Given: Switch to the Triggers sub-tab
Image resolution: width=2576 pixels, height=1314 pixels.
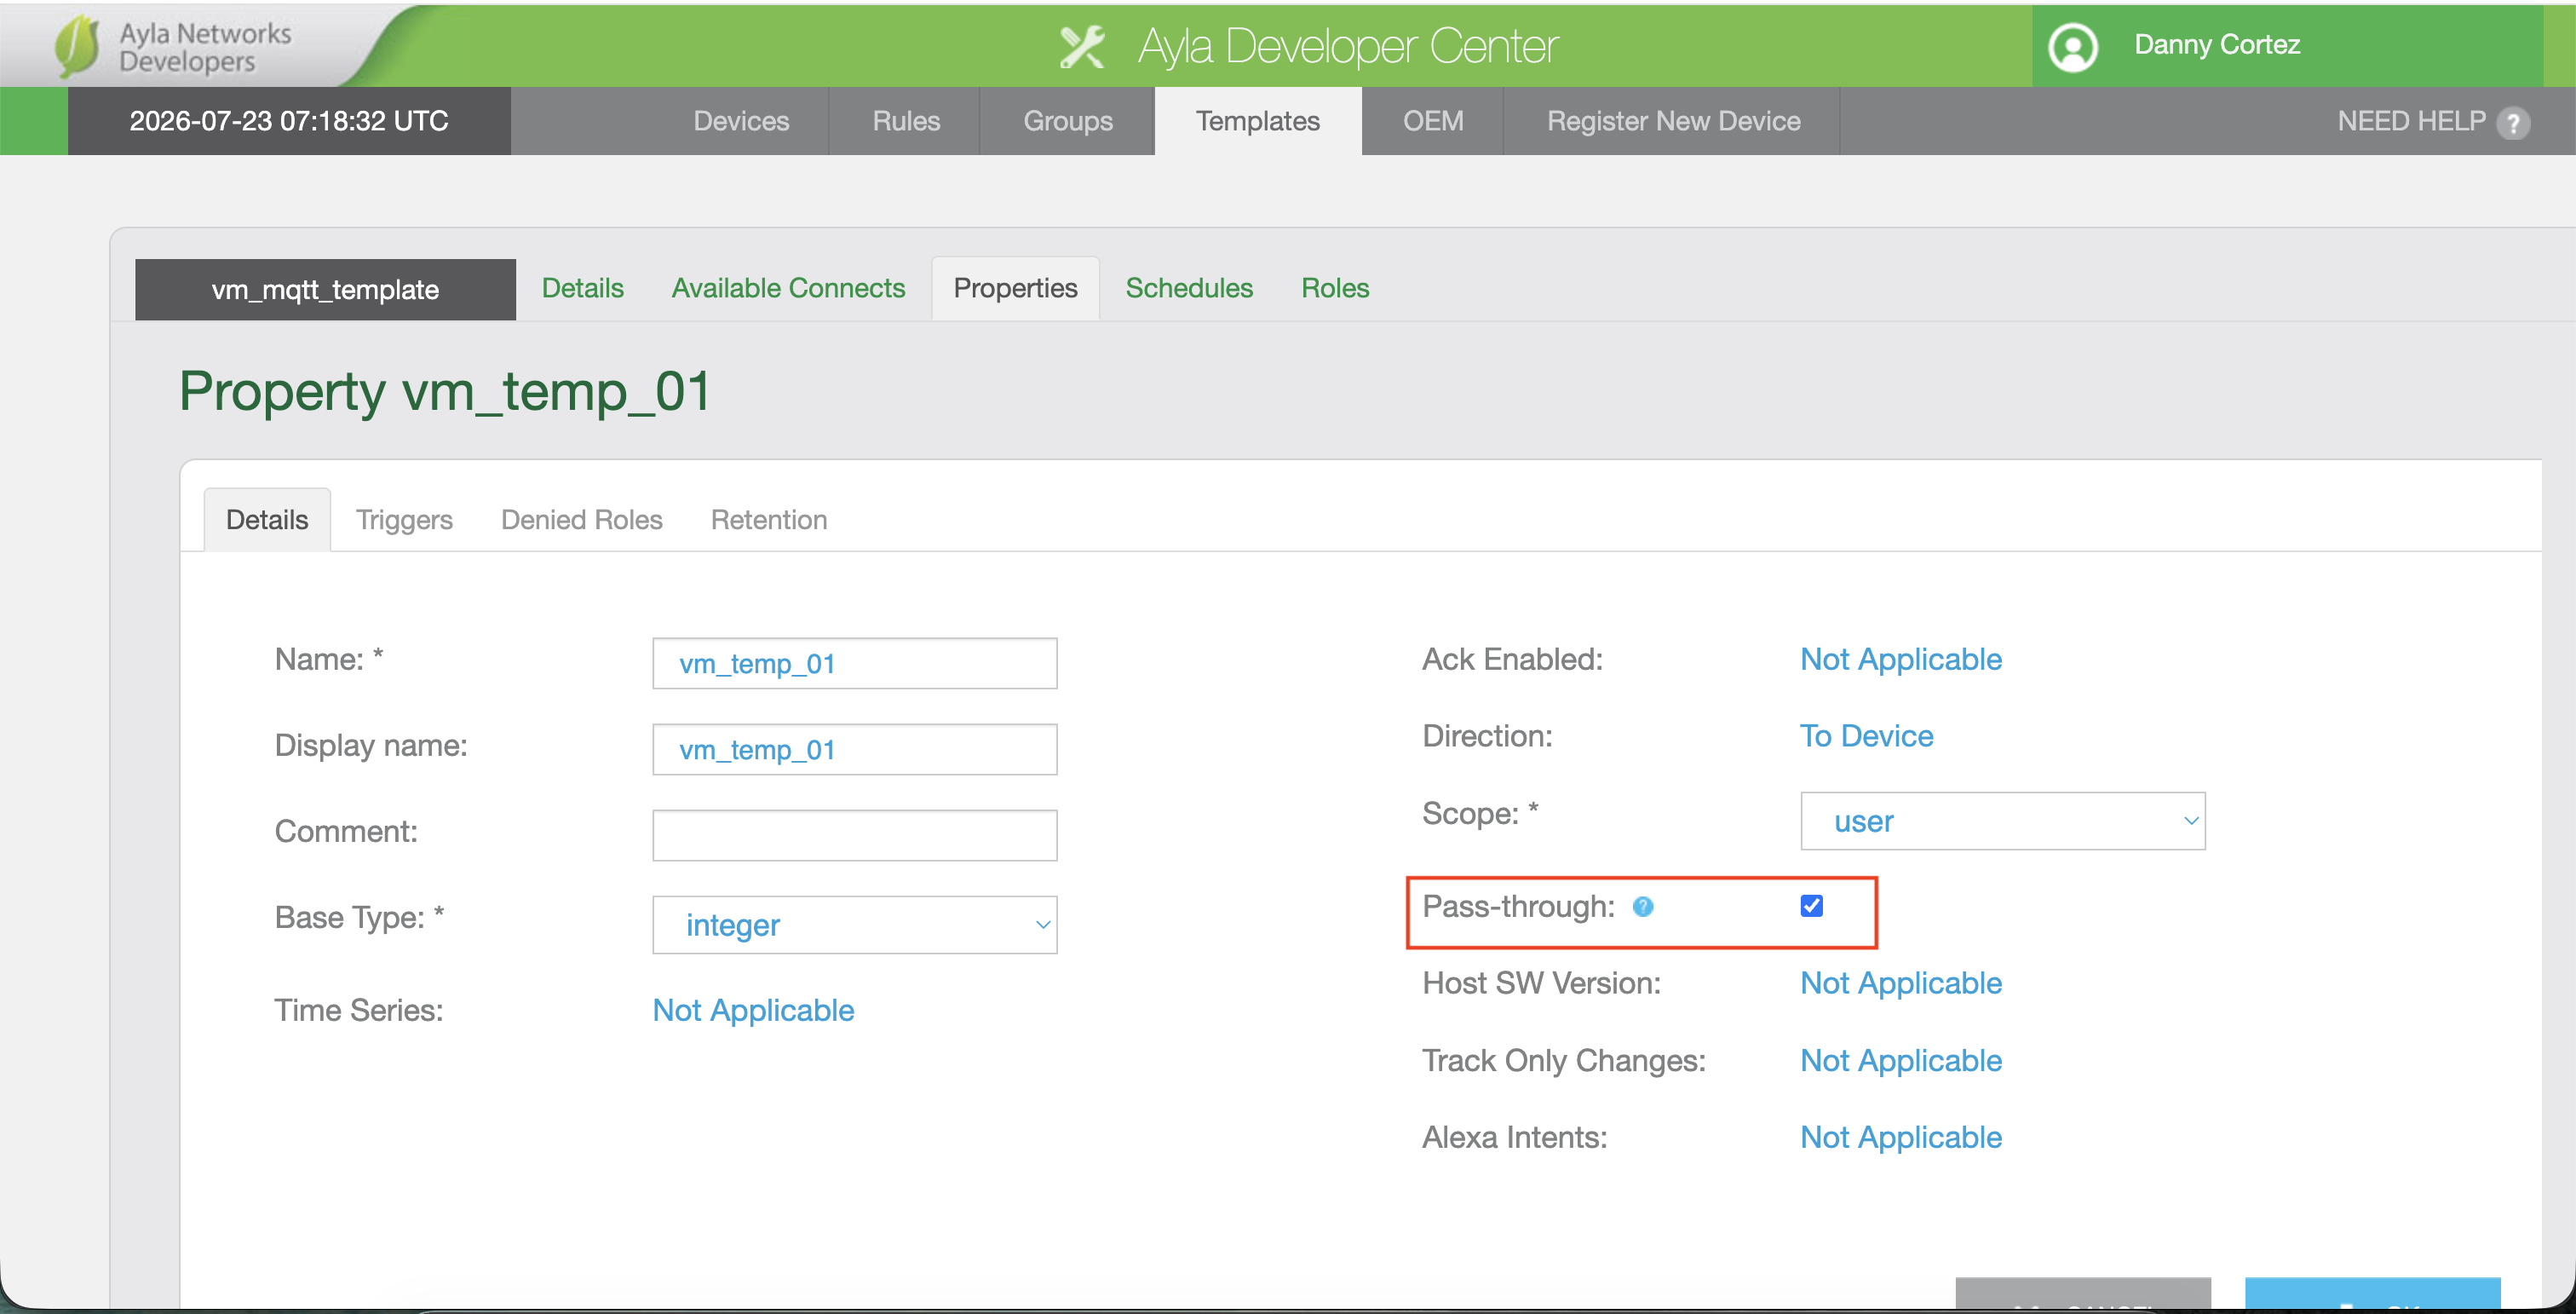Looking at the screenshot, I should click(405, 520).
